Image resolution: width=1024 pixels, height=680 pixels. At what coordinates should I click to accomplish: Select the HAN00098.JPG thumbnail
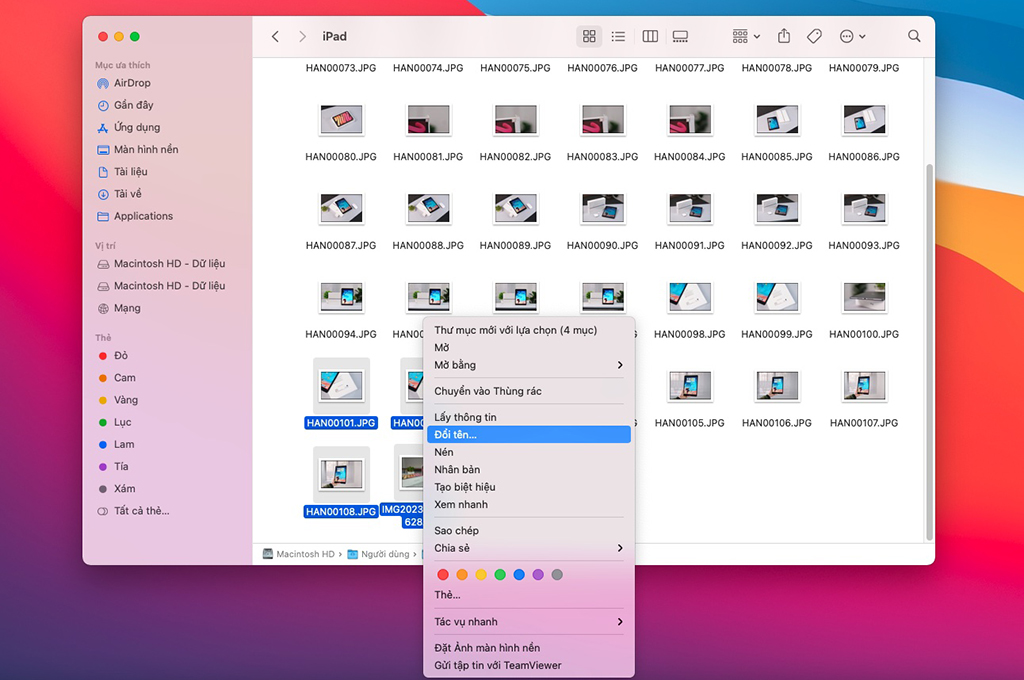tap(690, 297)
